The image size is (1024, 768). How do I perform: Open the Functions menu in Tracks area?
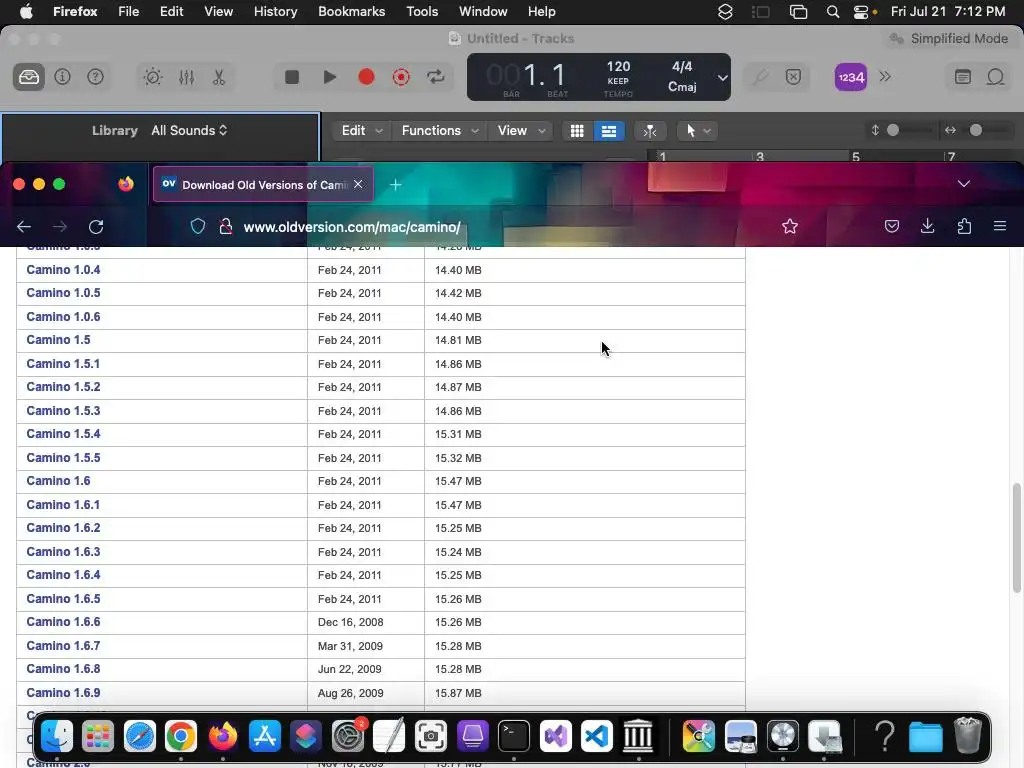pyautogui.click(x=440, y=131)
